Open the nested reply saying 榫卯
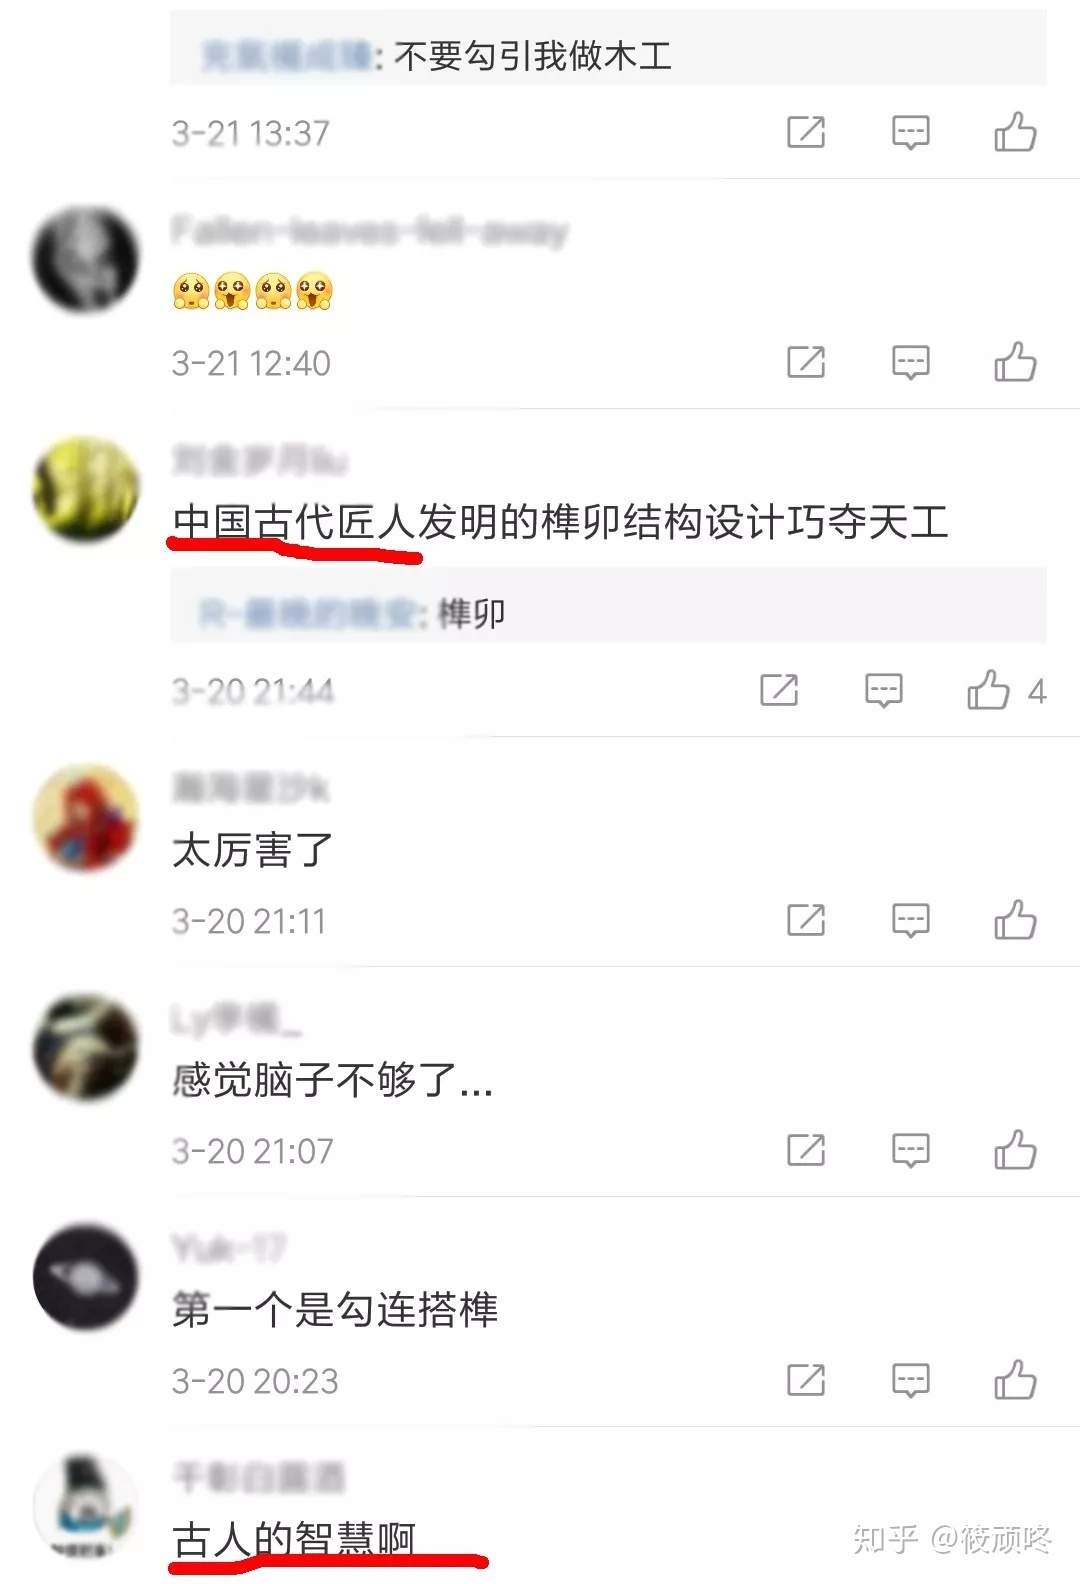The image size is (1080, 1584). (x=608, y=608)
